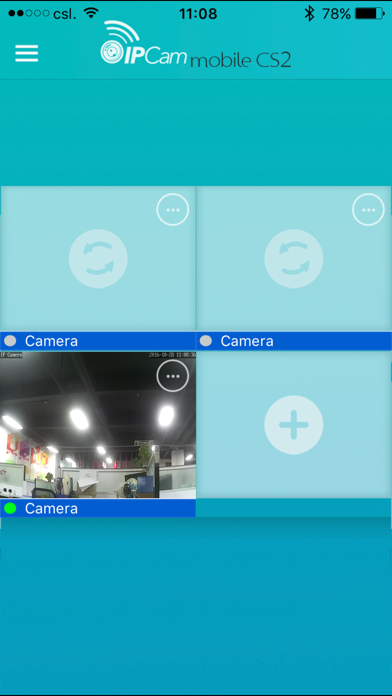Open options for the second offline camera
This screenshot has height=696, width=392.
point(368,210)
